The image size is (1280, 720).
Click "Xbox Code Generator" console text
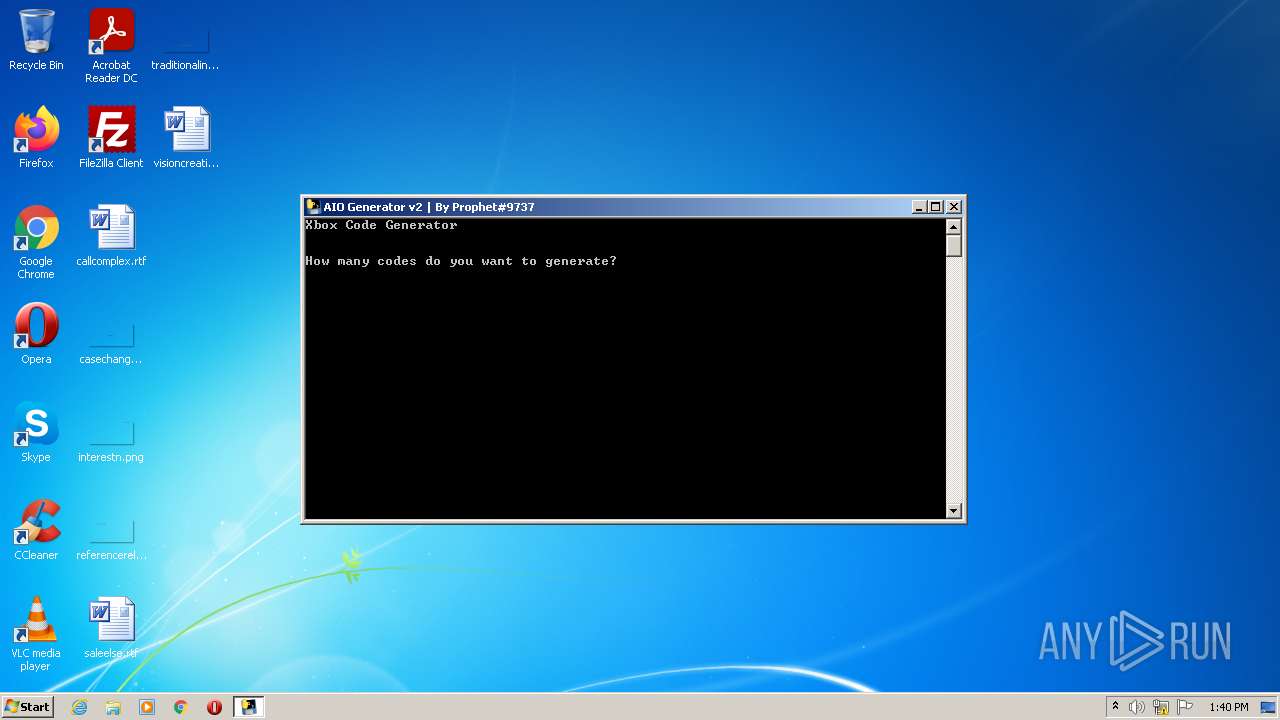381,225
